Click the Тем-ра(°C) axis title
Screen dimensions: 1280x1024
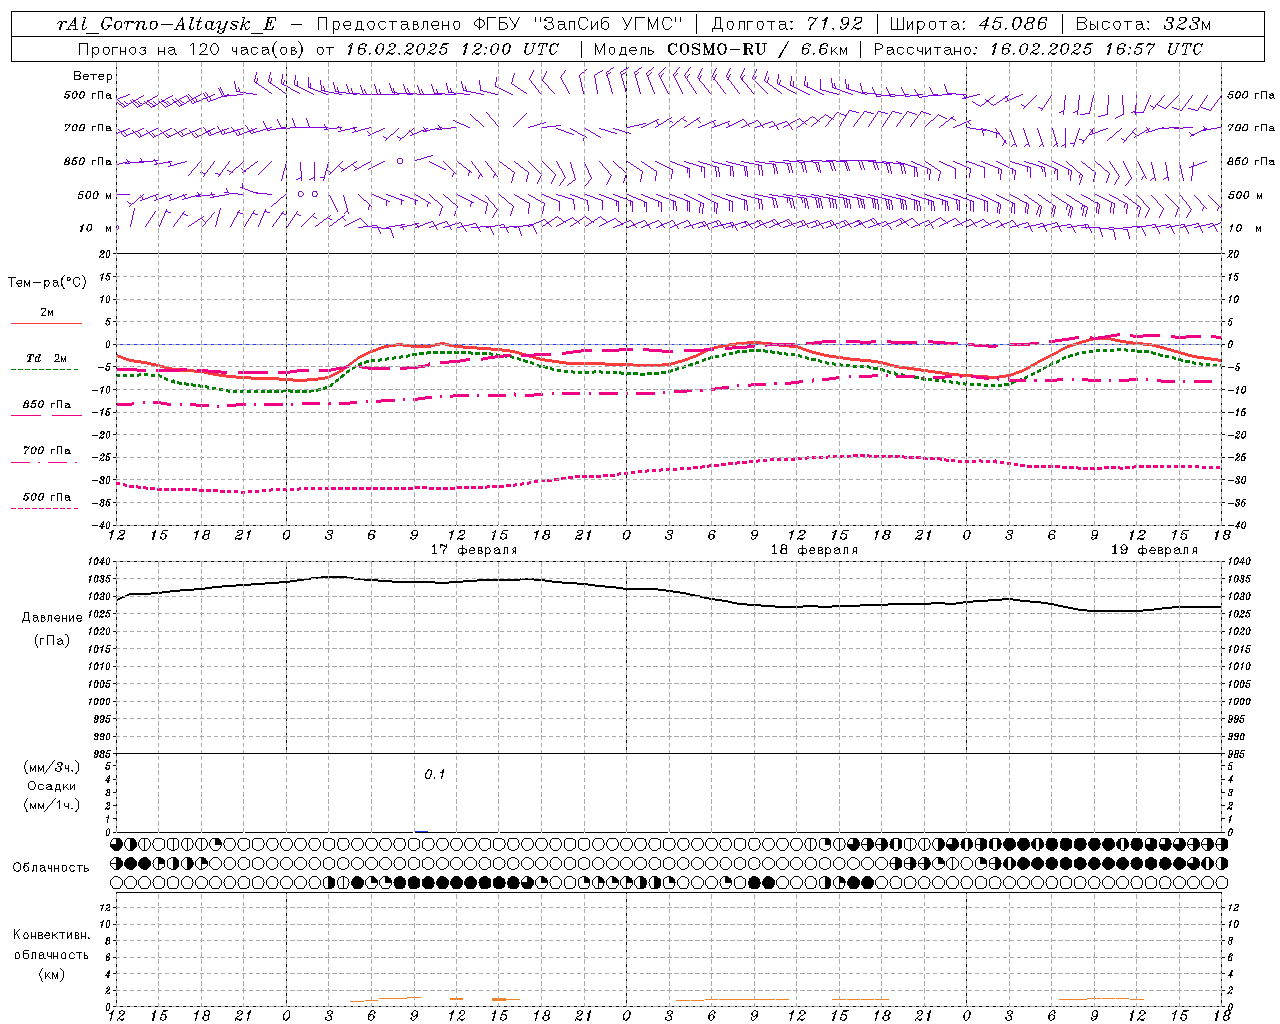[47, 283]
